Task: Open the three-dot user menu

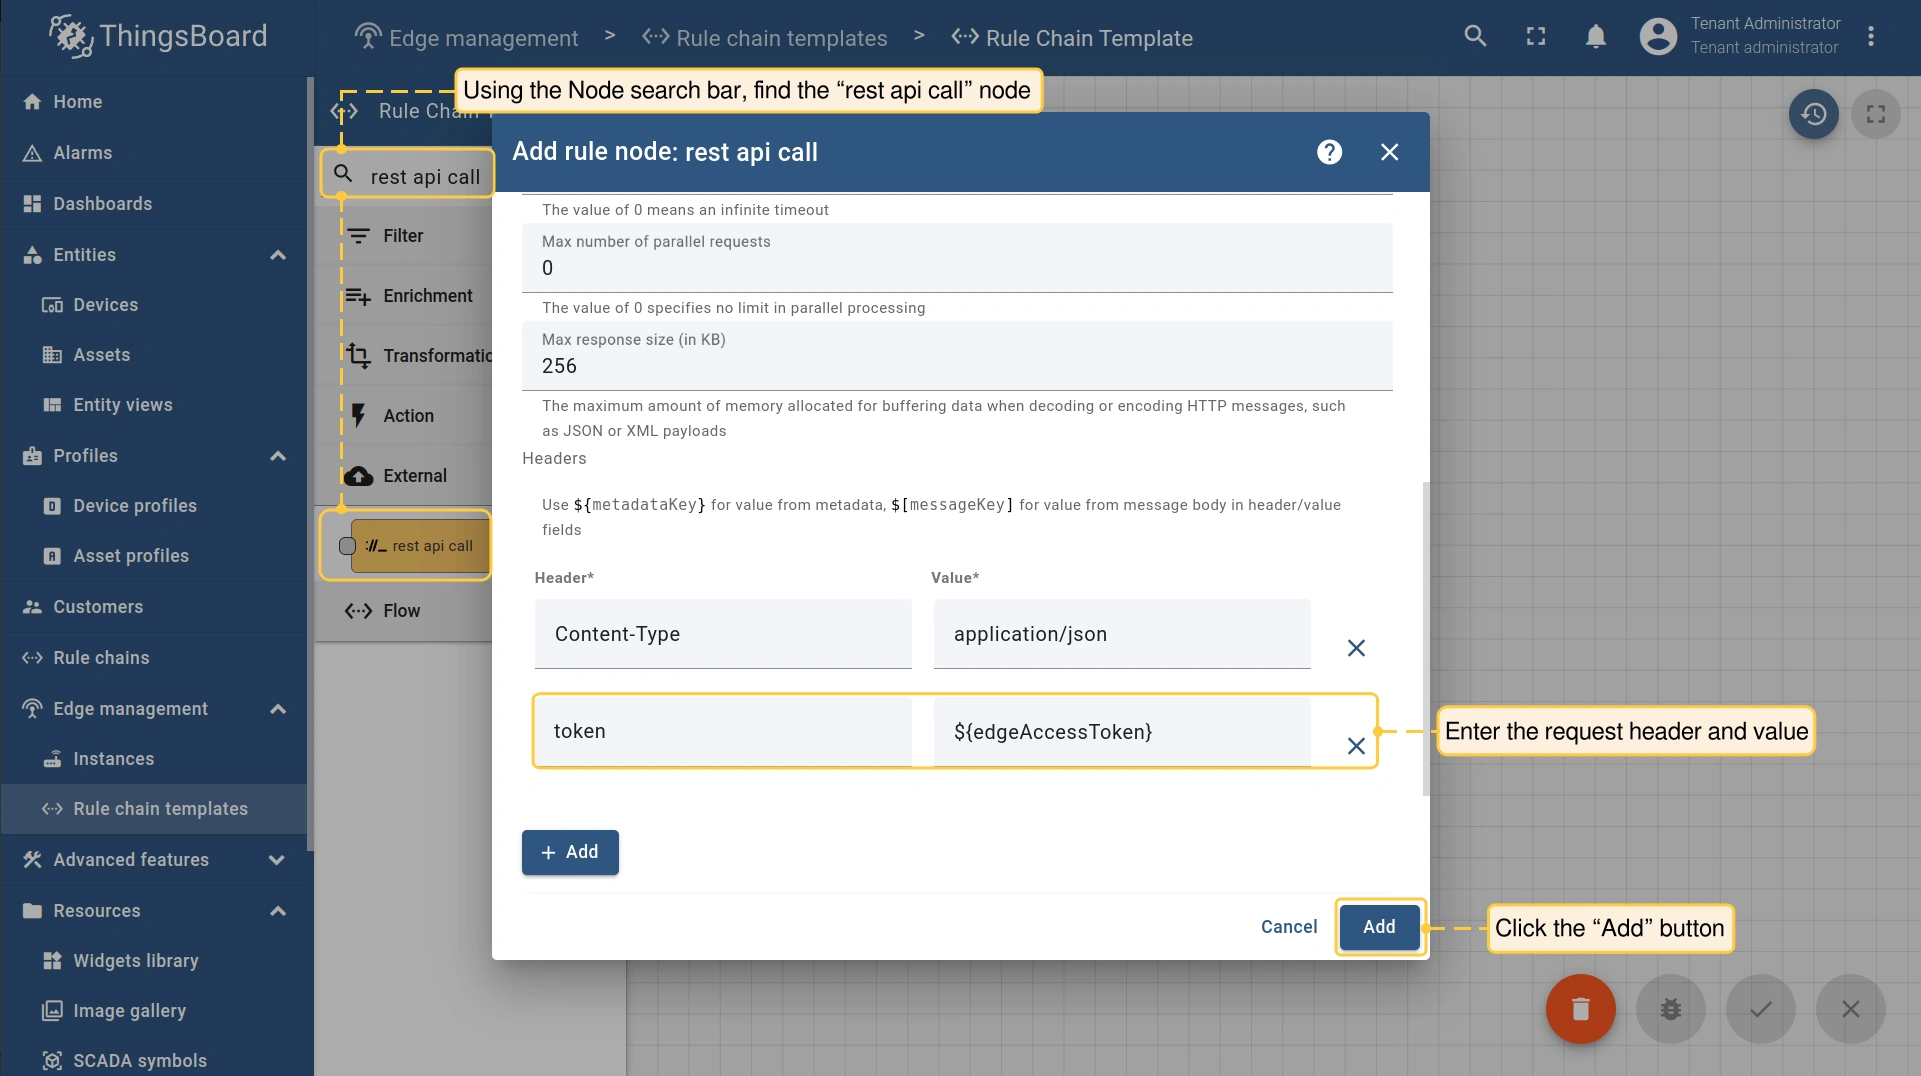Action: tap(1871, 37)
